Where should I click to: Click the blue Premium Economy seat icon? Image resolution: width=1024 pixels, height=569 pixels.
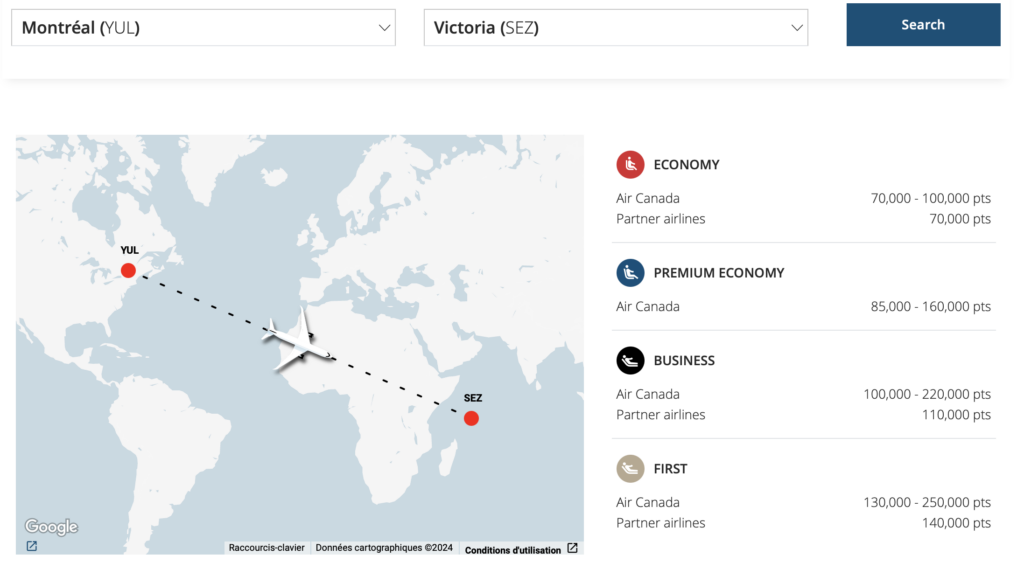pos(630,273)
